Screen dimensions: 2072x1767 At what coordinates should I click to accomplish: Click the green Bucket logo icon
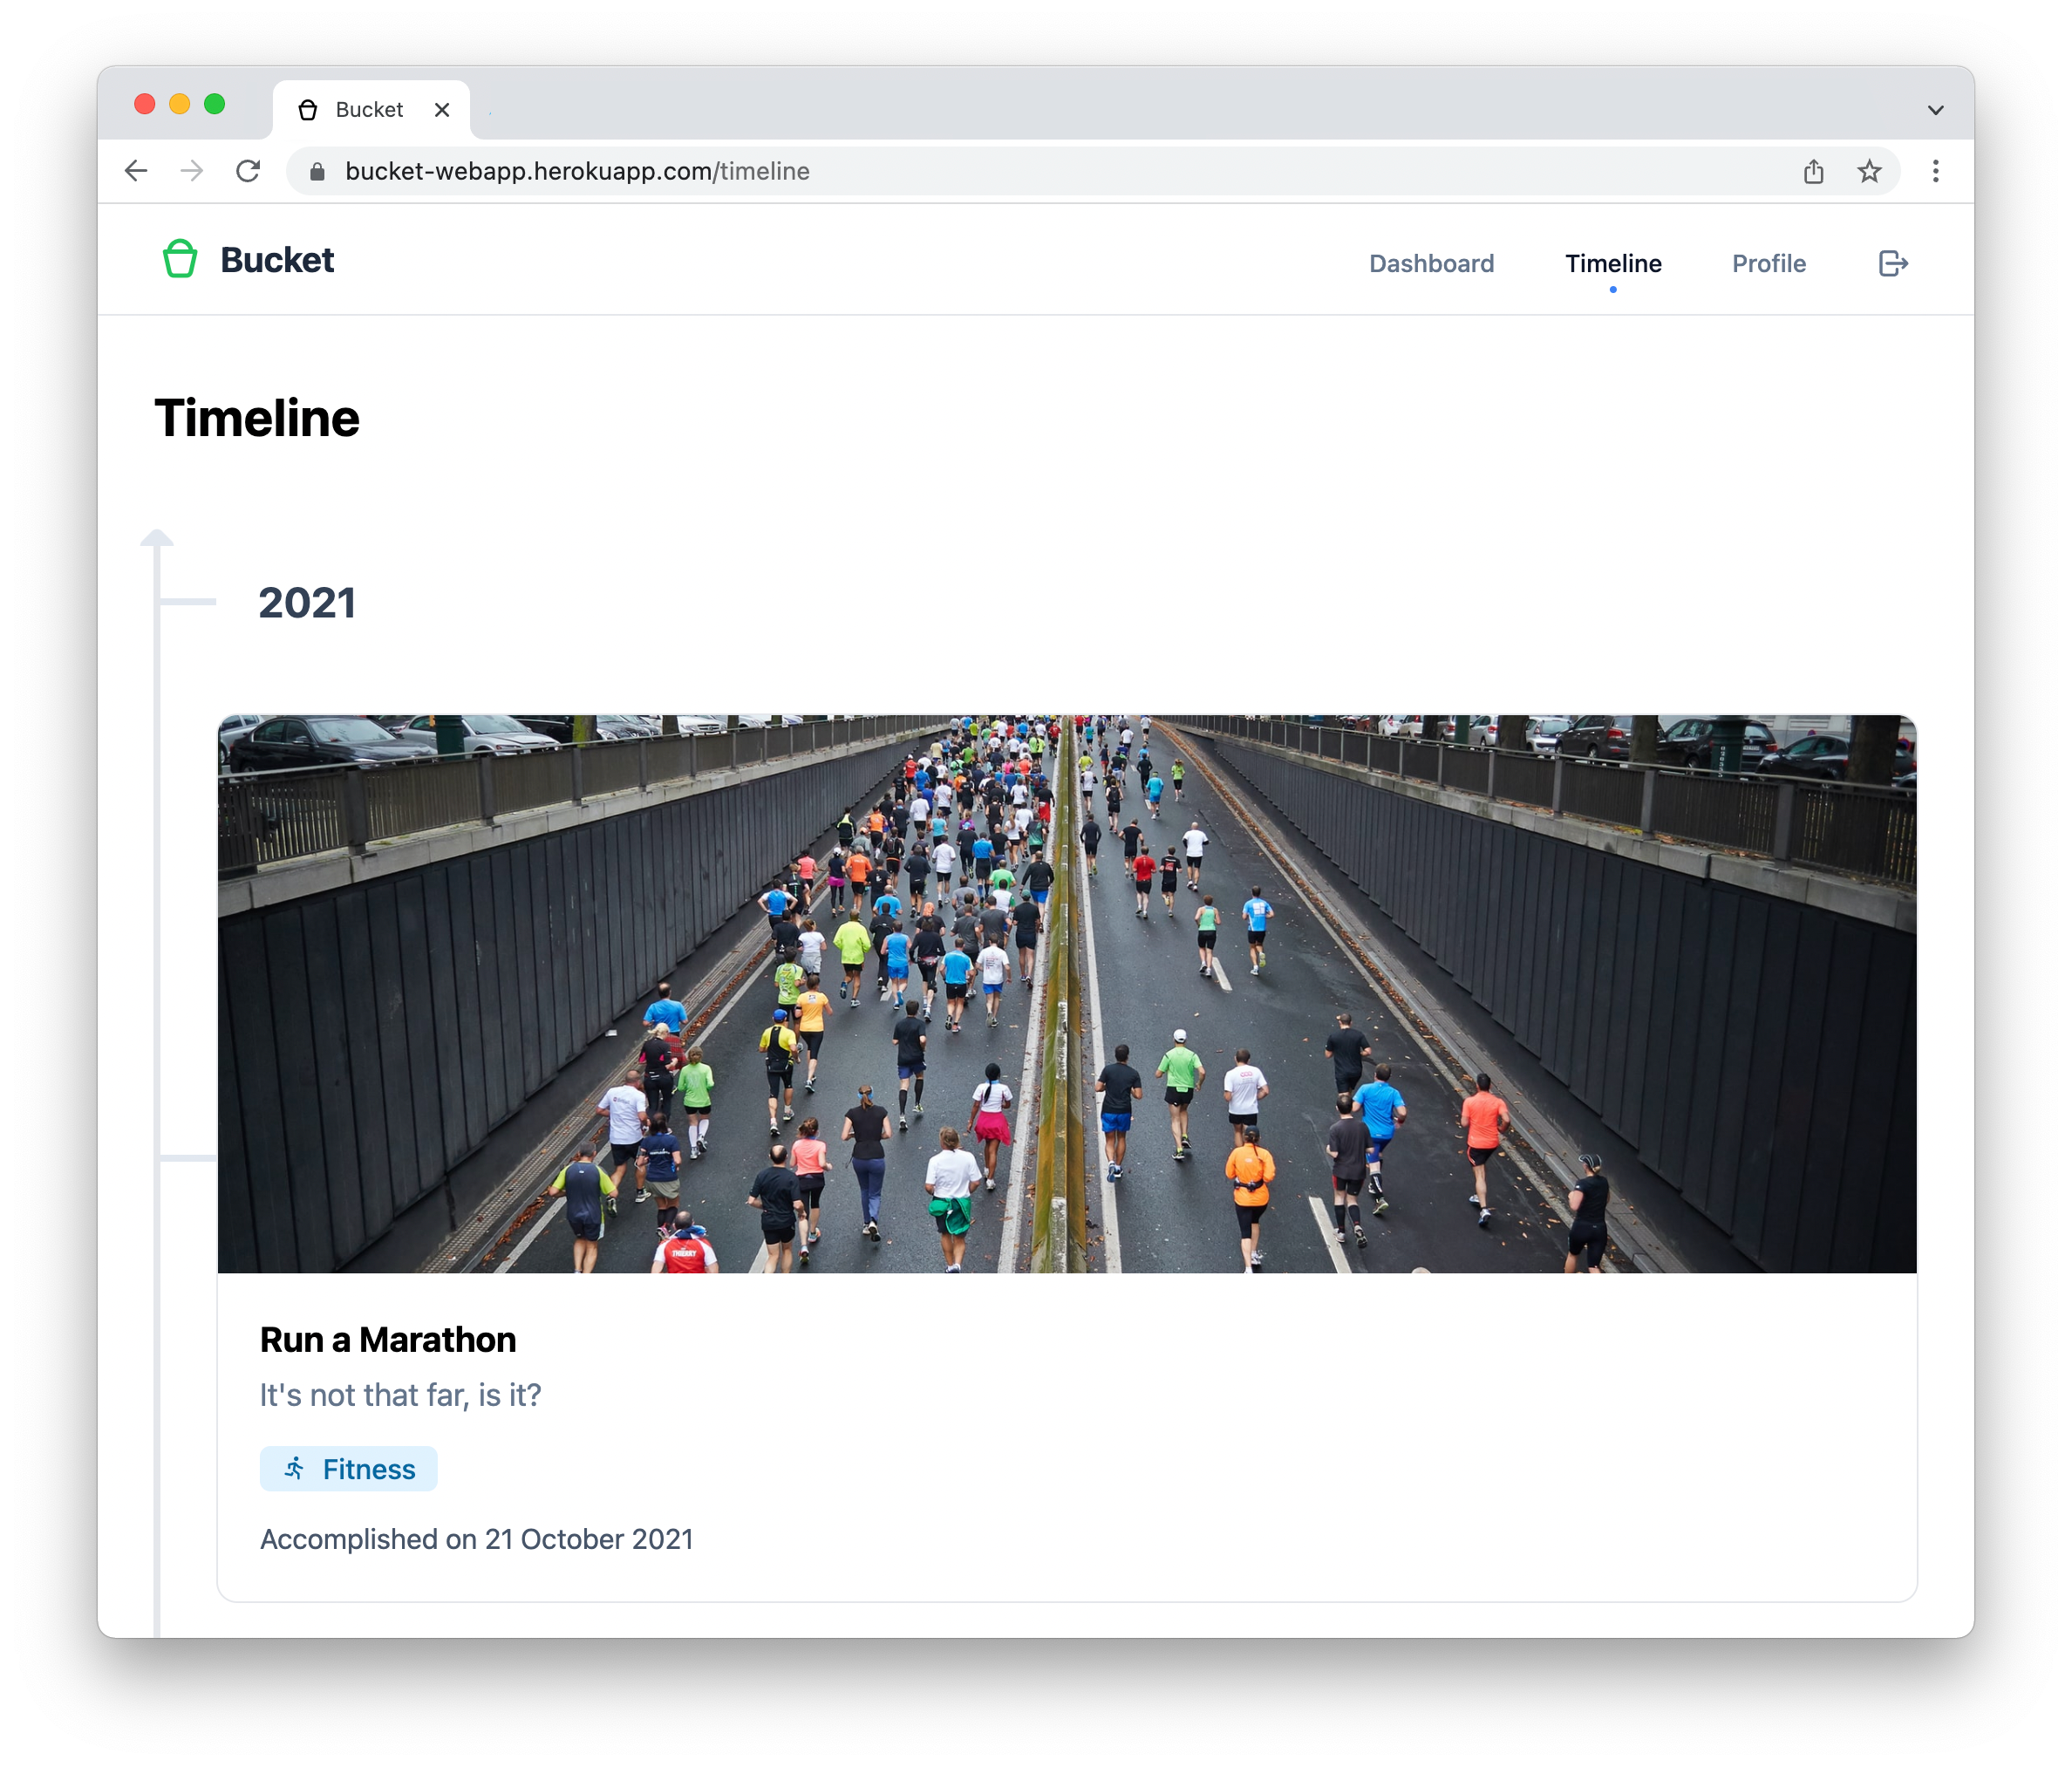click(x=180, y=259)
